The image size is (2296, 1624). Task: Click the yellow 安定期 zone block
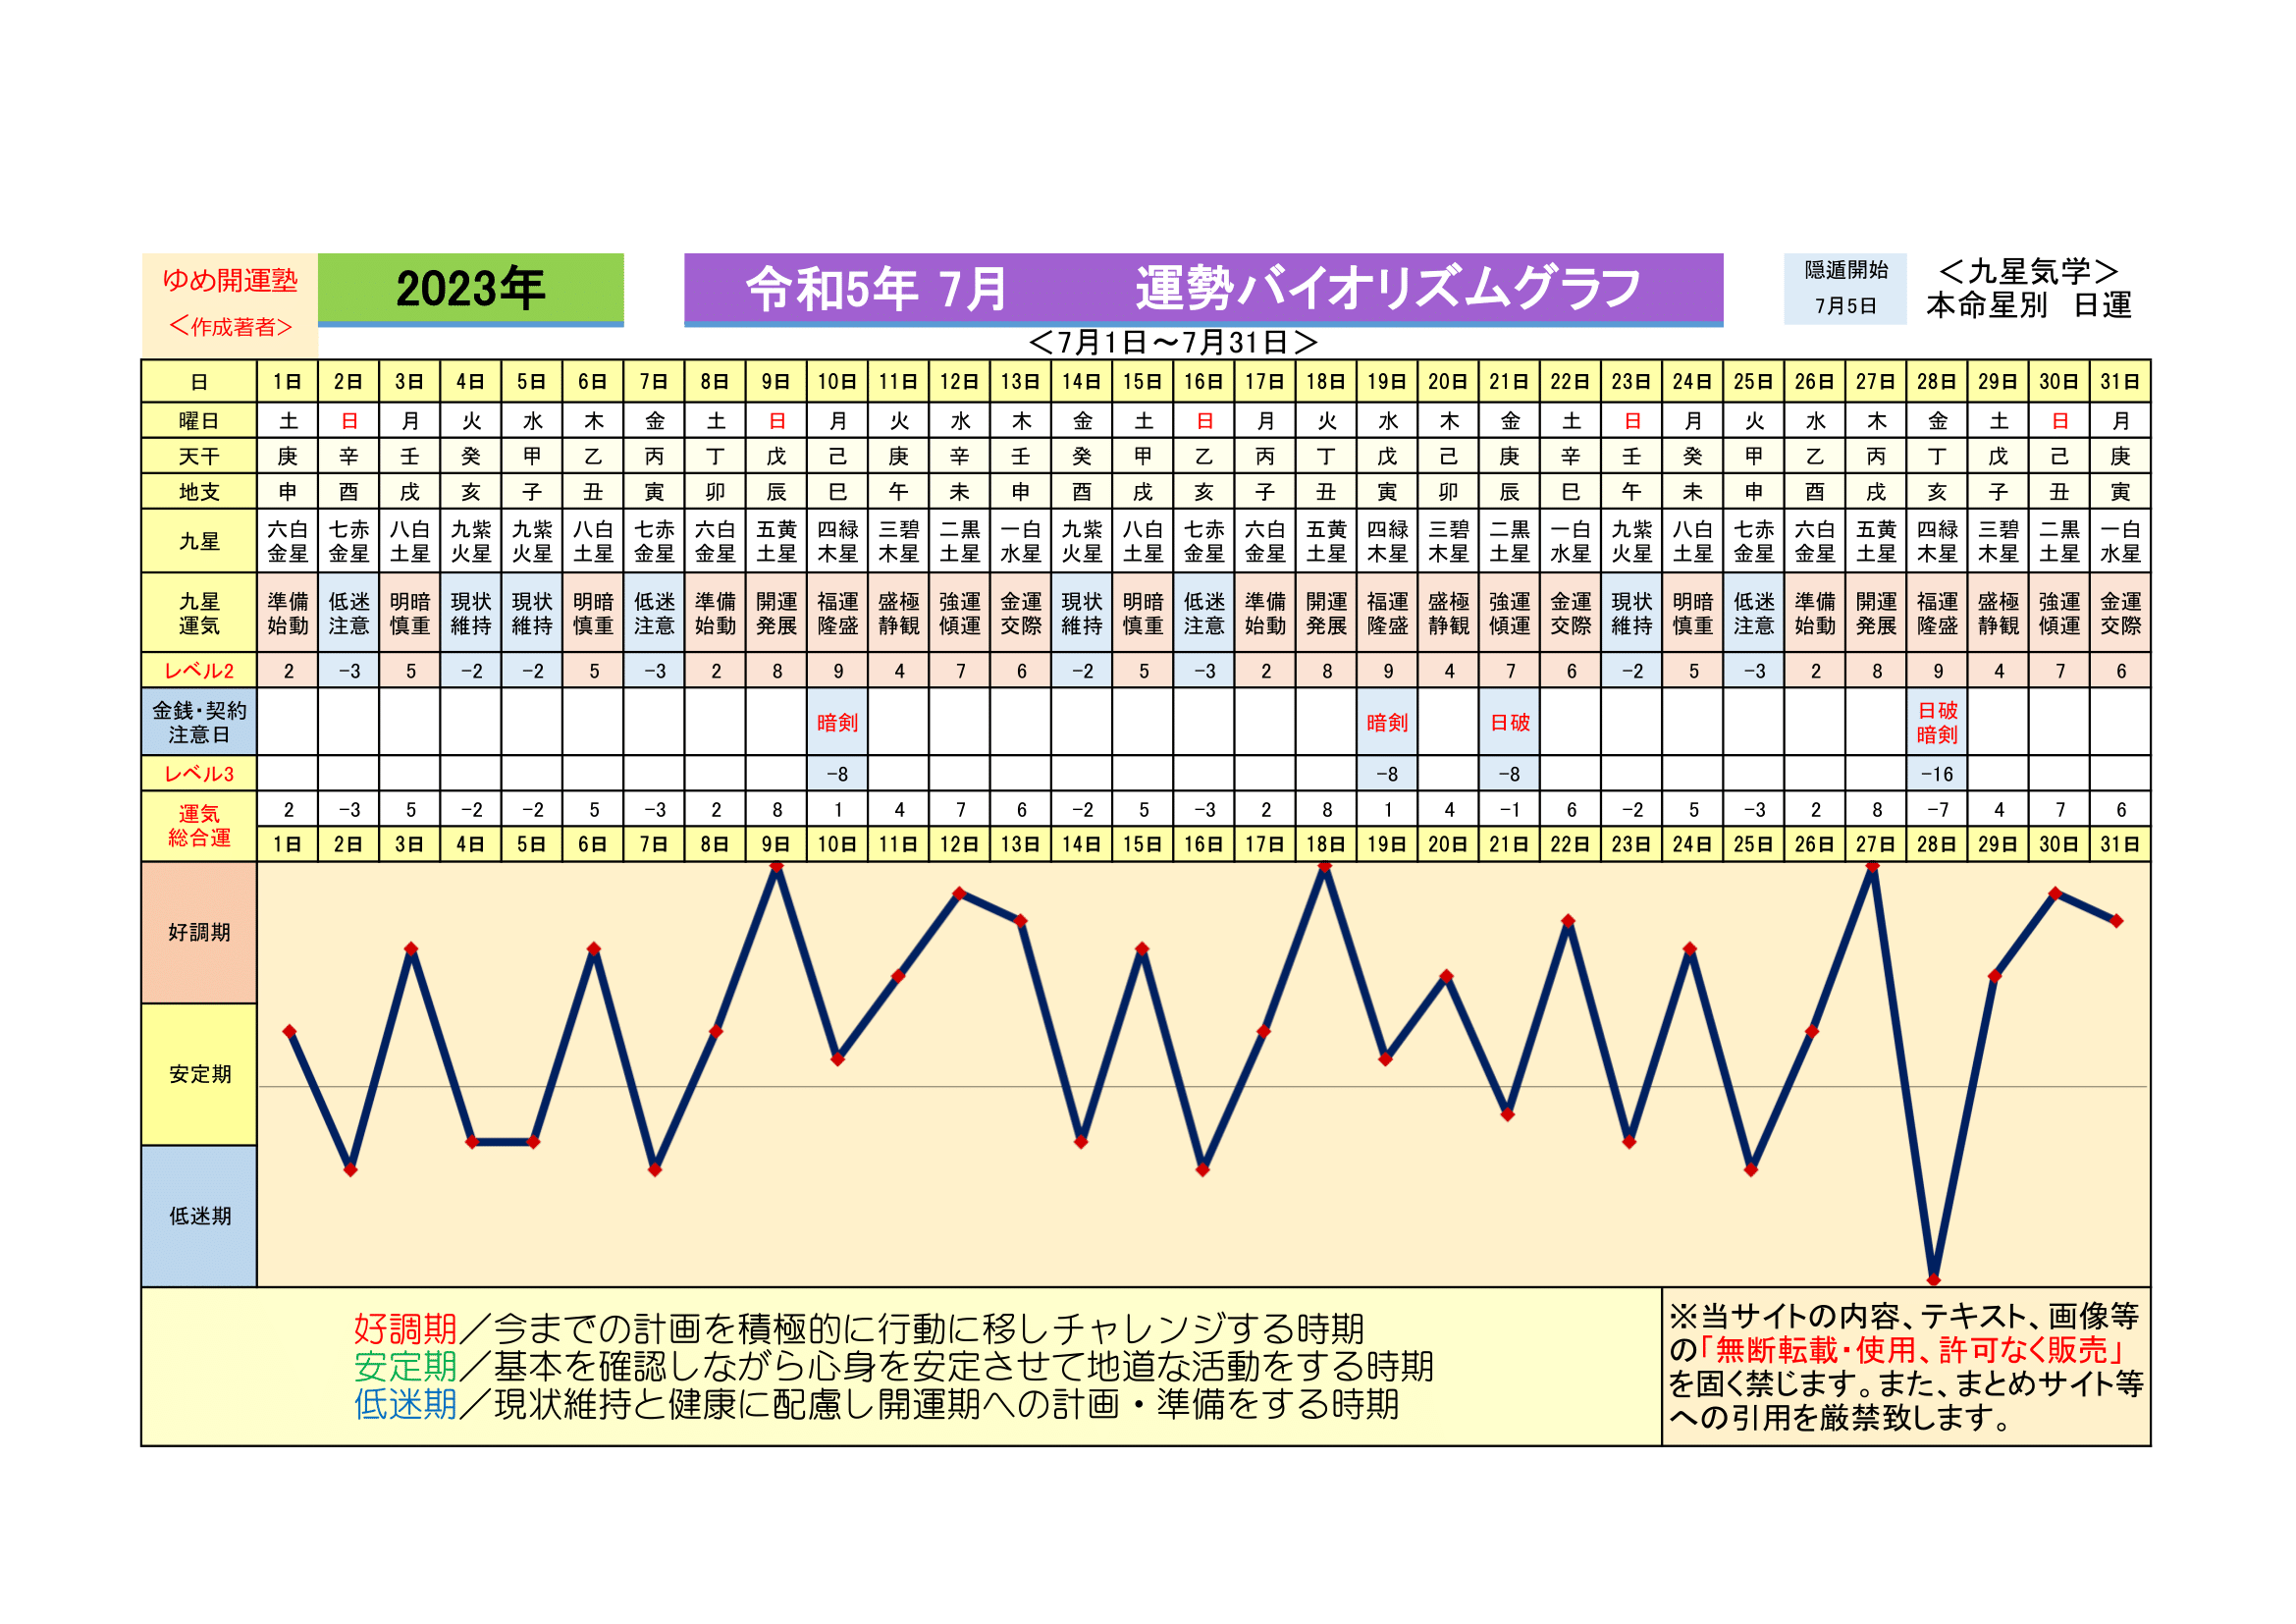(x=199, y=1074)
